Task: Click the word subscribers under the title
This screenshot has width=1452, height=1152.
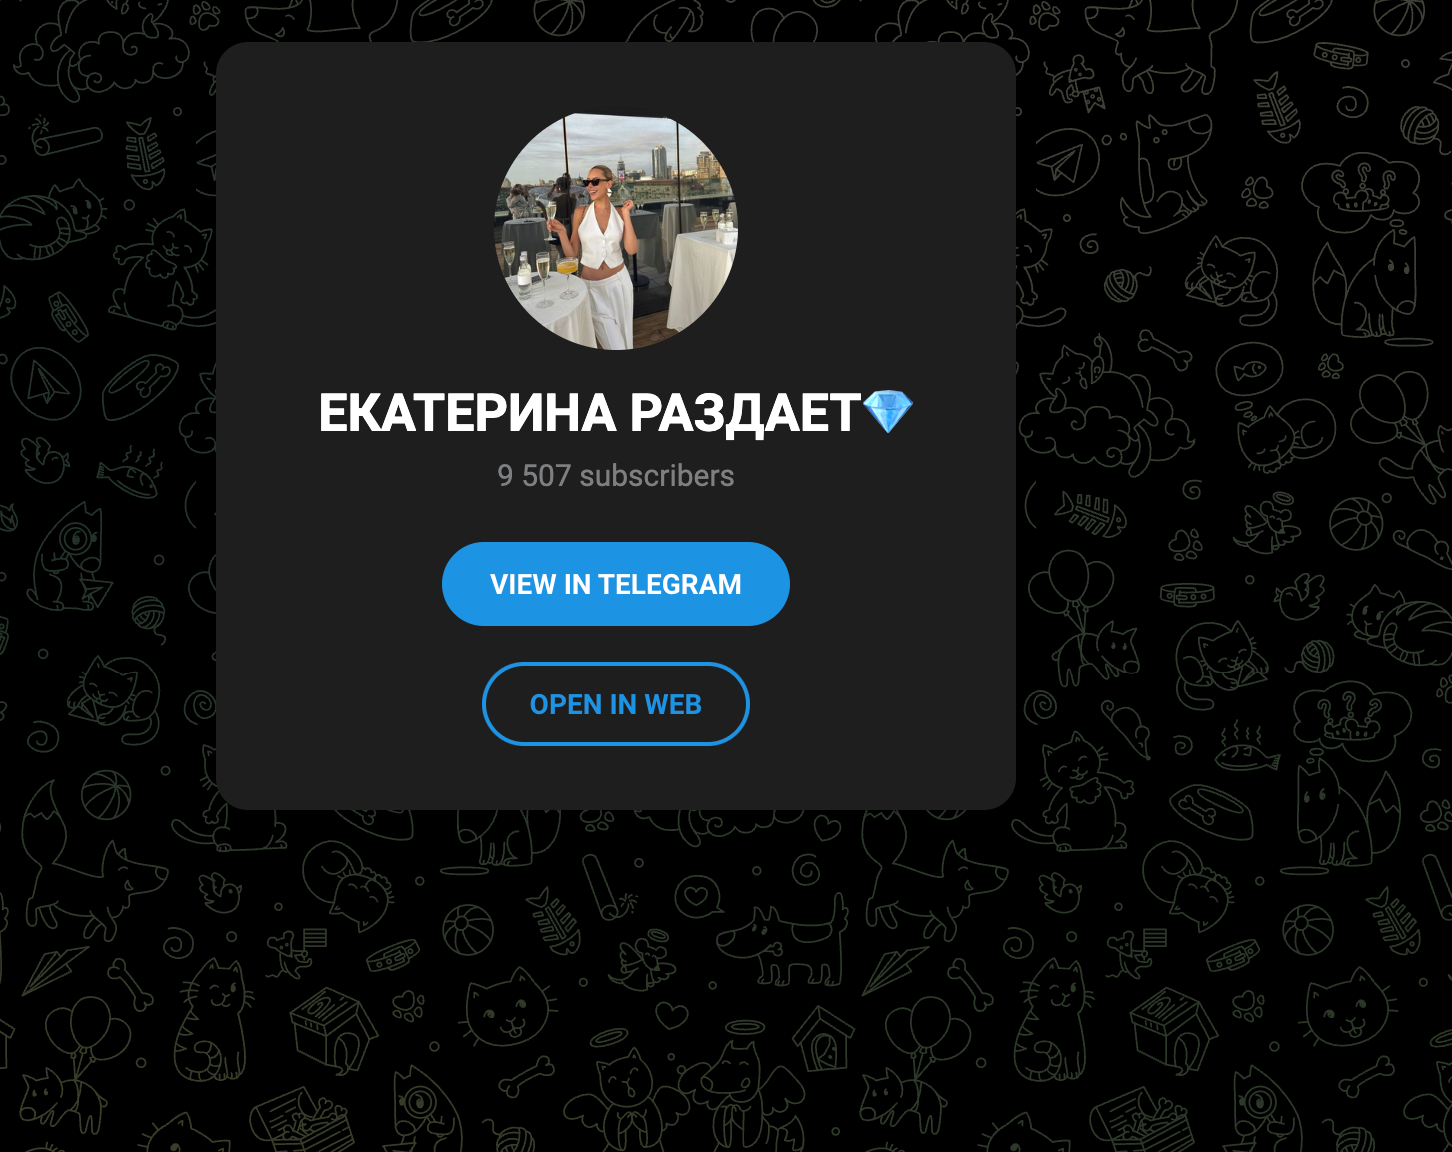Action: (657, 476)
